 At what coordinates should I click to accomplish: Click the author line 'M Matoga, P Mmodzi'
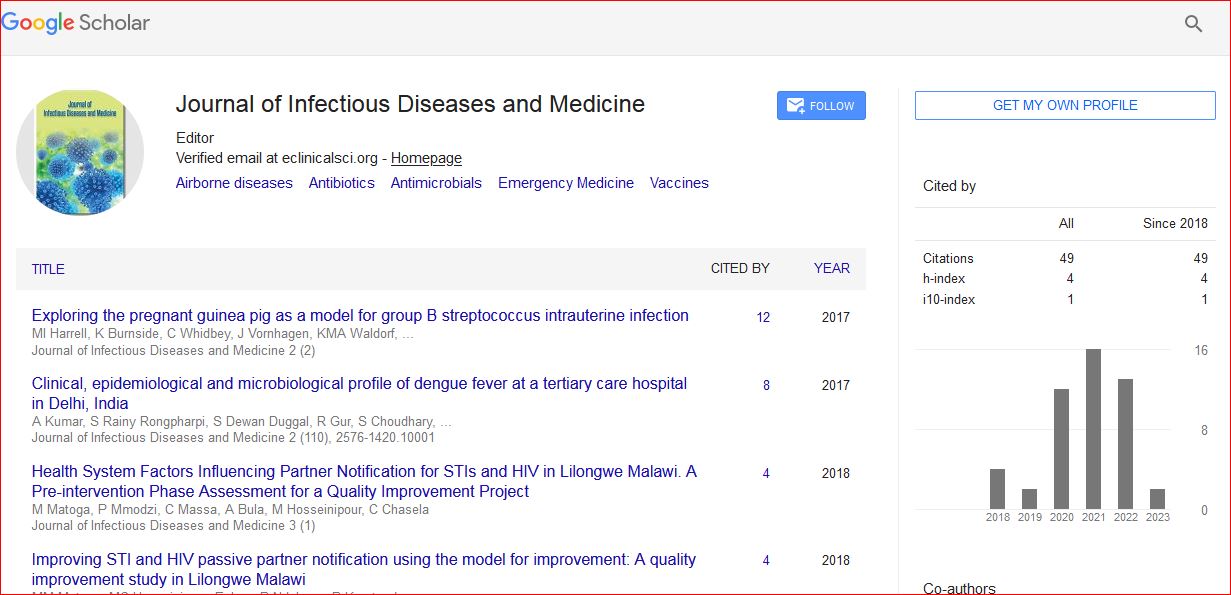click(x=230, y=510)
